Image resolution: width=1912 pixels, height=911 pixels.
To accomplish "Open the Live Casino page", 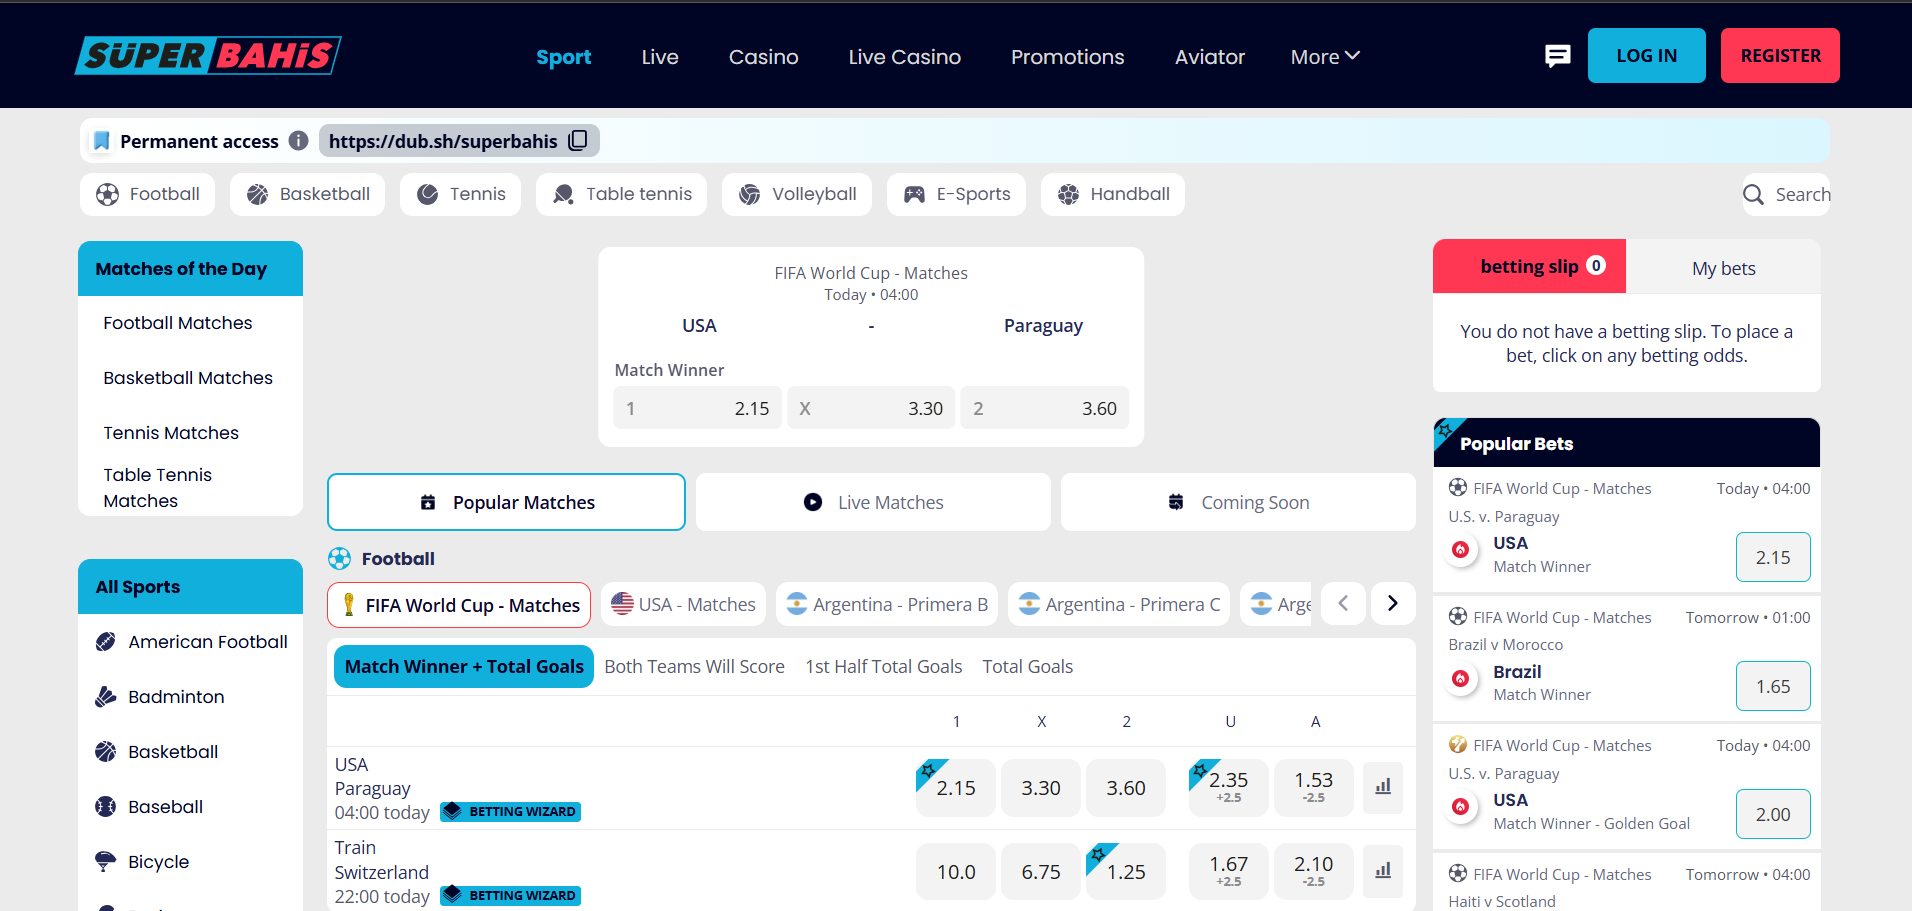I will tap(904, 57).
